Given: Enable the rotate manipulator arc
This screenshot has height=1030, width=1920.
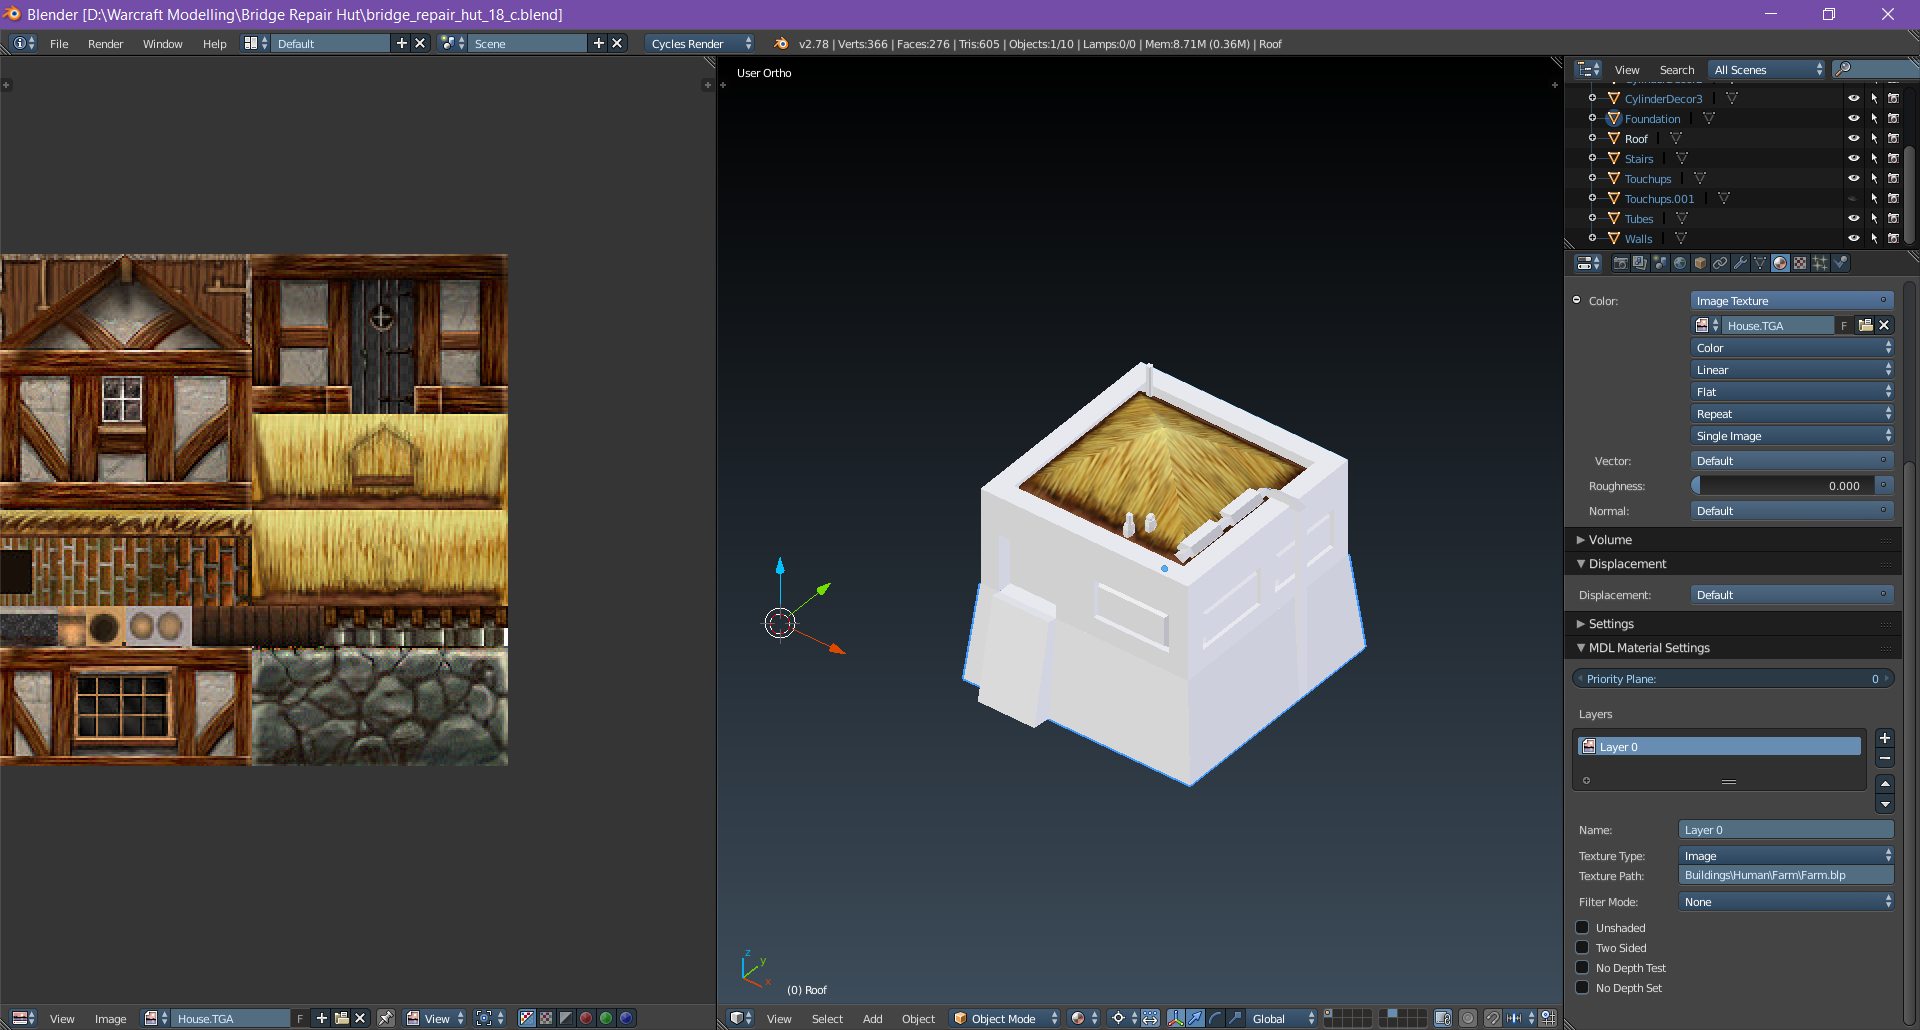Looking at the screenshot, I should (1215, 1018).
